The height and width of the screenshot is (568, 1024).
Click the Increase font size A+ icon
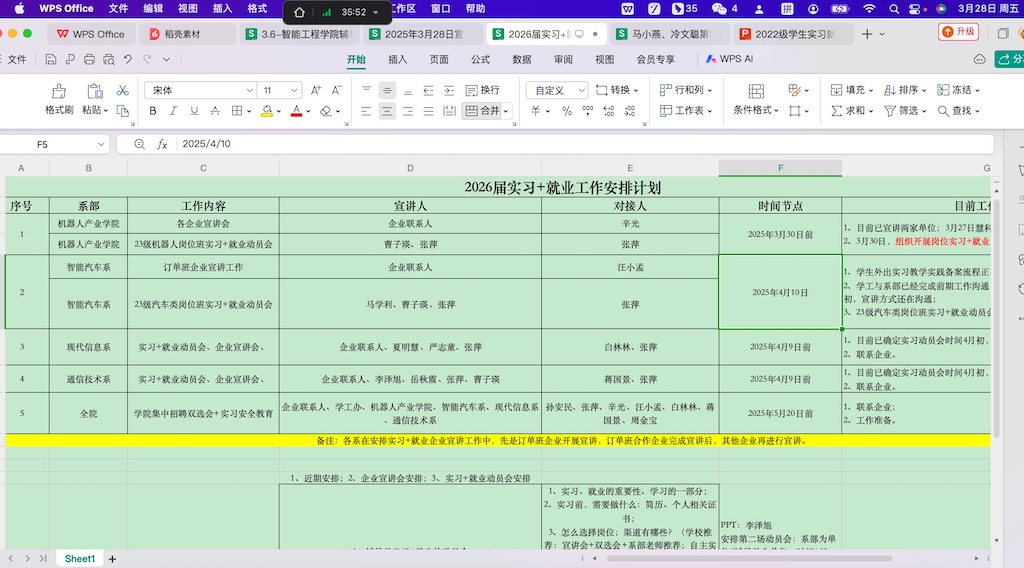(x=315, y=90)
